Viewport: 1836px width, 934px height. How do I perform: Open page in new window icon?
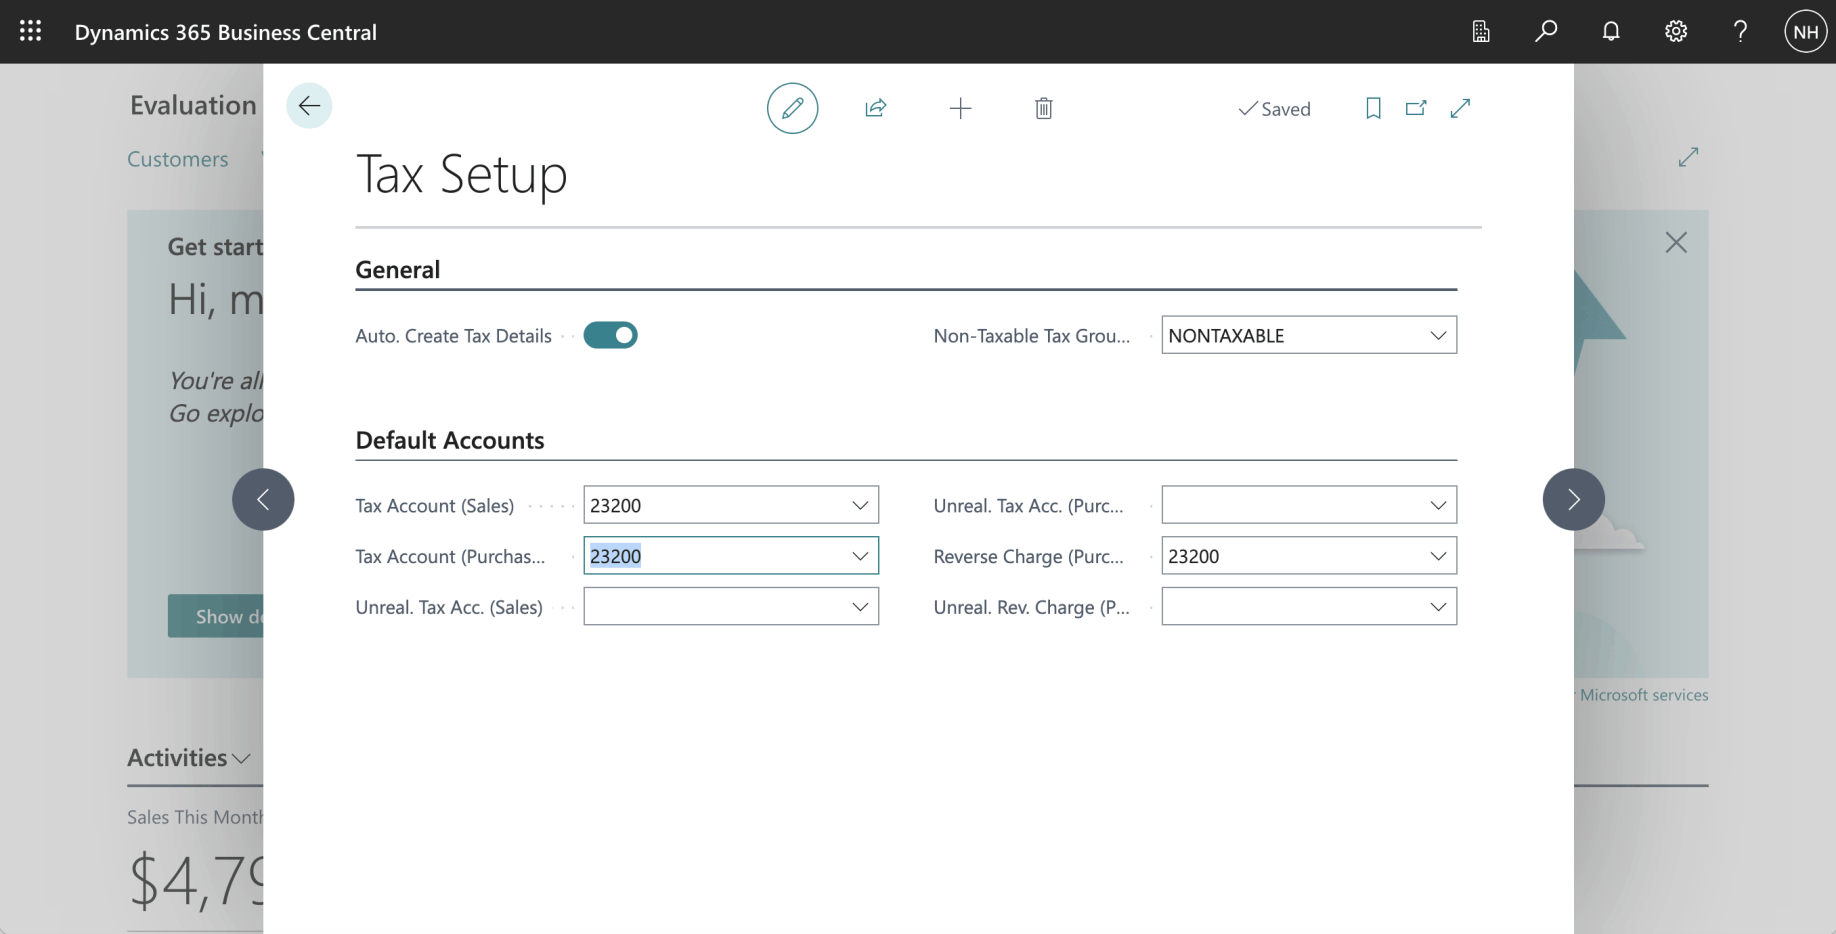pos(1416,108)
